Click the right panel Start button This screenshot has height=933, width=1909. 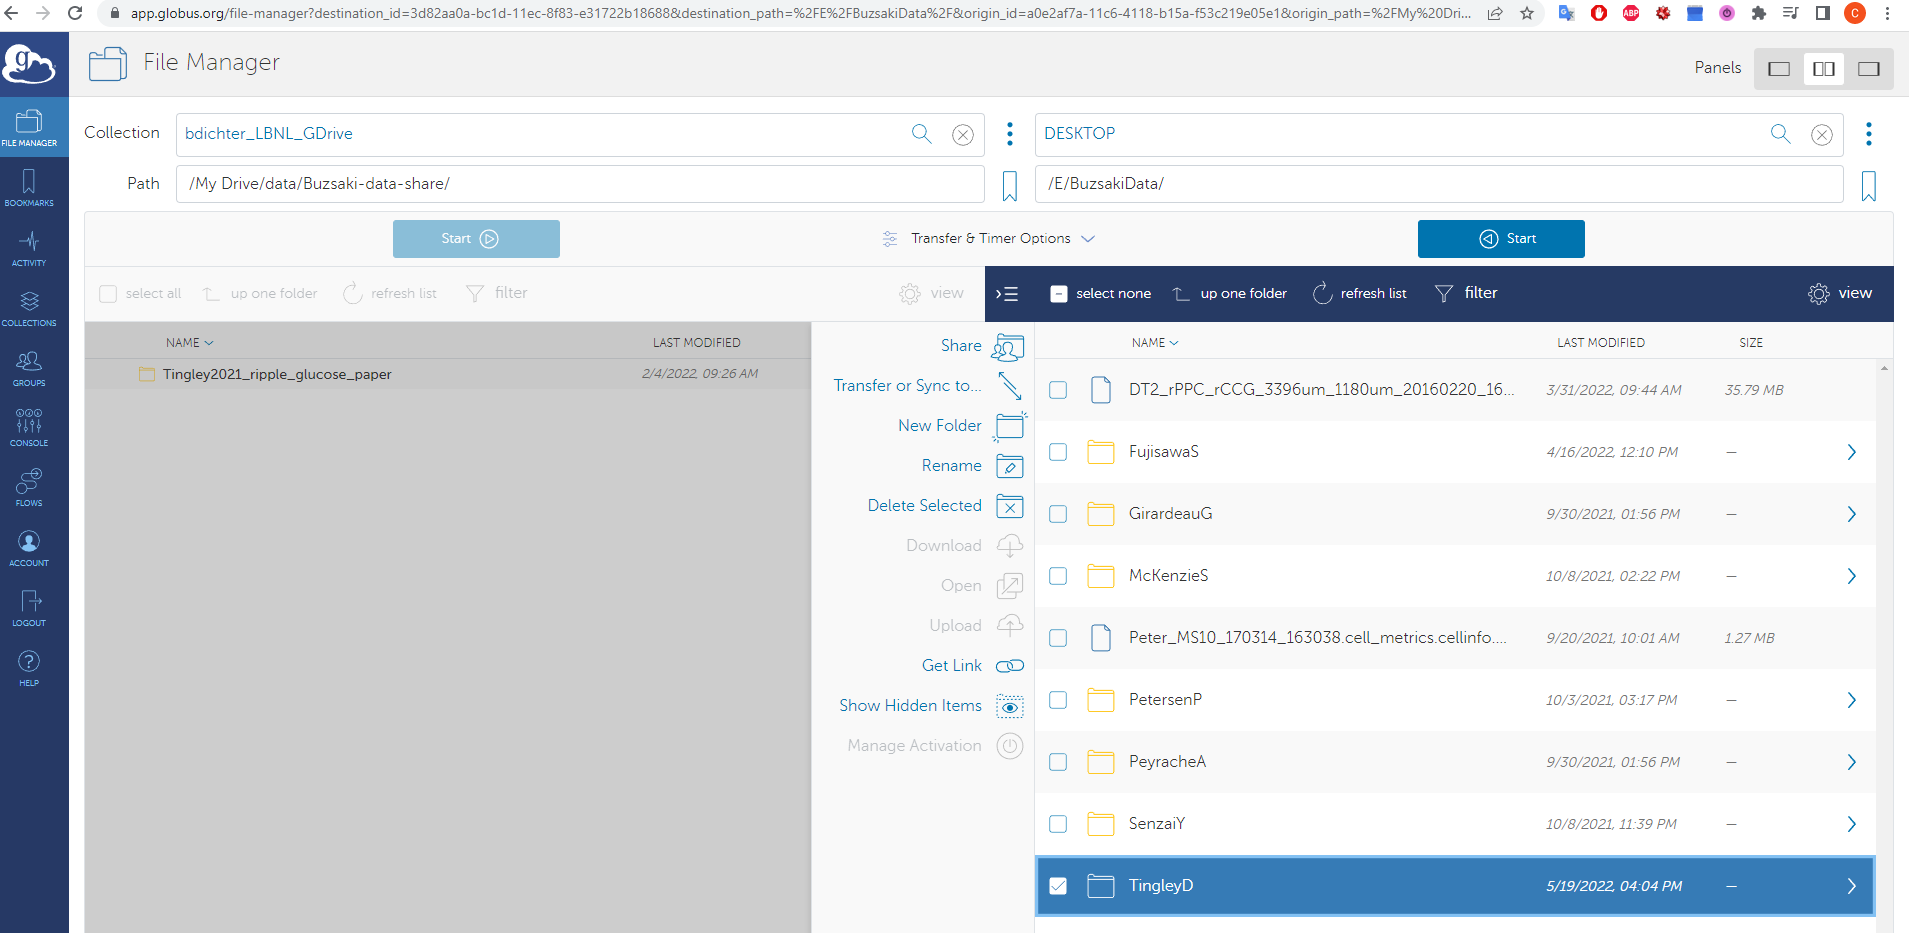coord(1501,239)
